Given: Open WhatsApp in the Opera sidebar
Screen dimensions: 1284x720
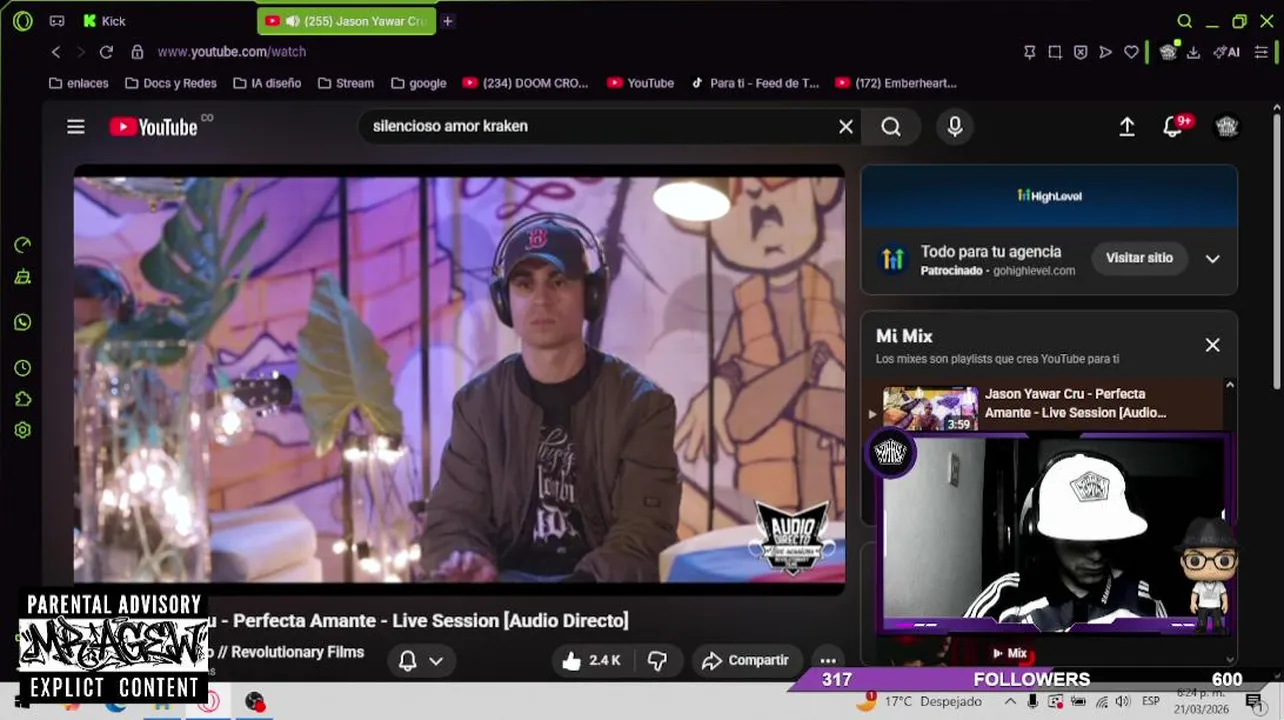Looking at the screenshot, I should pos(23,322).
